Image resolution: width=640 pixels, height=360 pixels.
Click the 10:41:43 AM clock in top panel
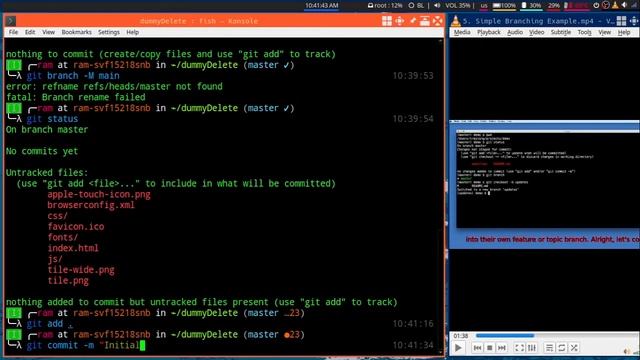322,5
